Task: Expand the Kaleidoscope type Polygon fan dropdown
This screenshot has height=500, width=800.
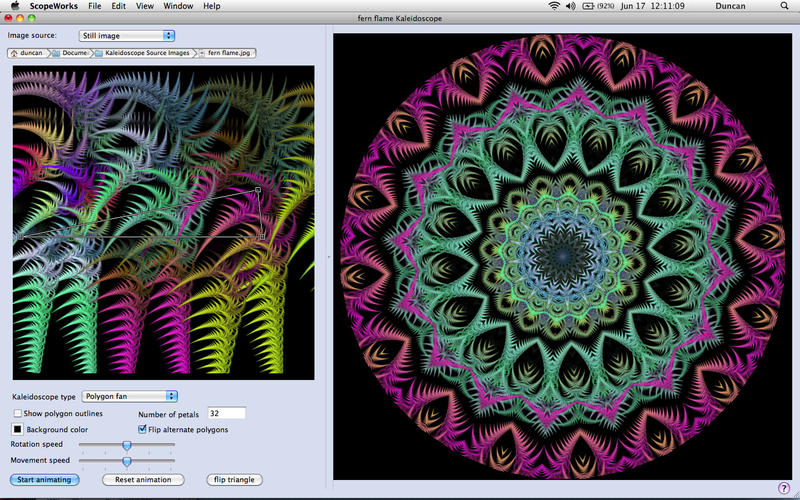Action: (x=129, y=396)
